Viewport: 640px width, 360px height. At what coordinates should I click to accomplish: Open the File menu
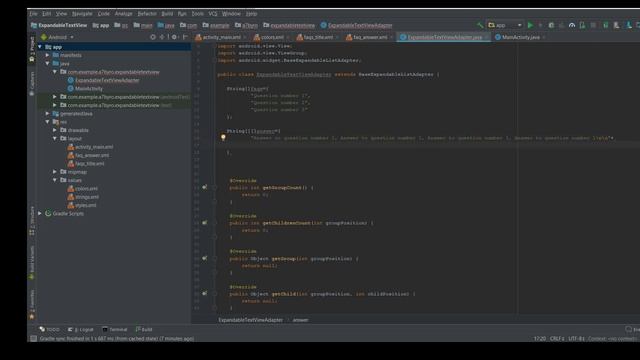[33, 14]
